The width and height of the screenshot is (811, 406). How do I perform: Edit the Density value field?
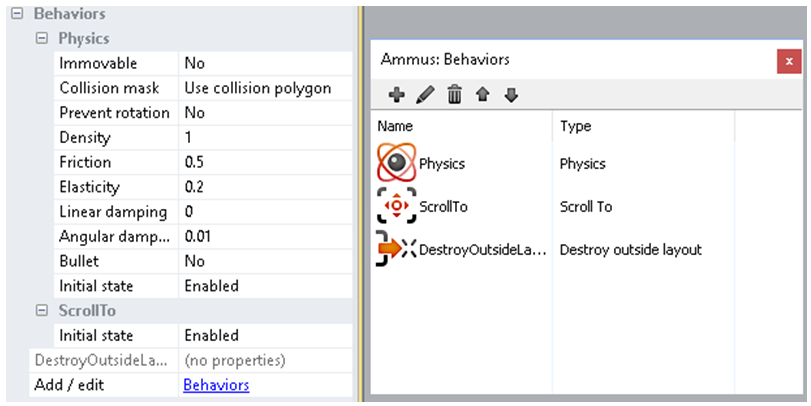click(265, 138)
